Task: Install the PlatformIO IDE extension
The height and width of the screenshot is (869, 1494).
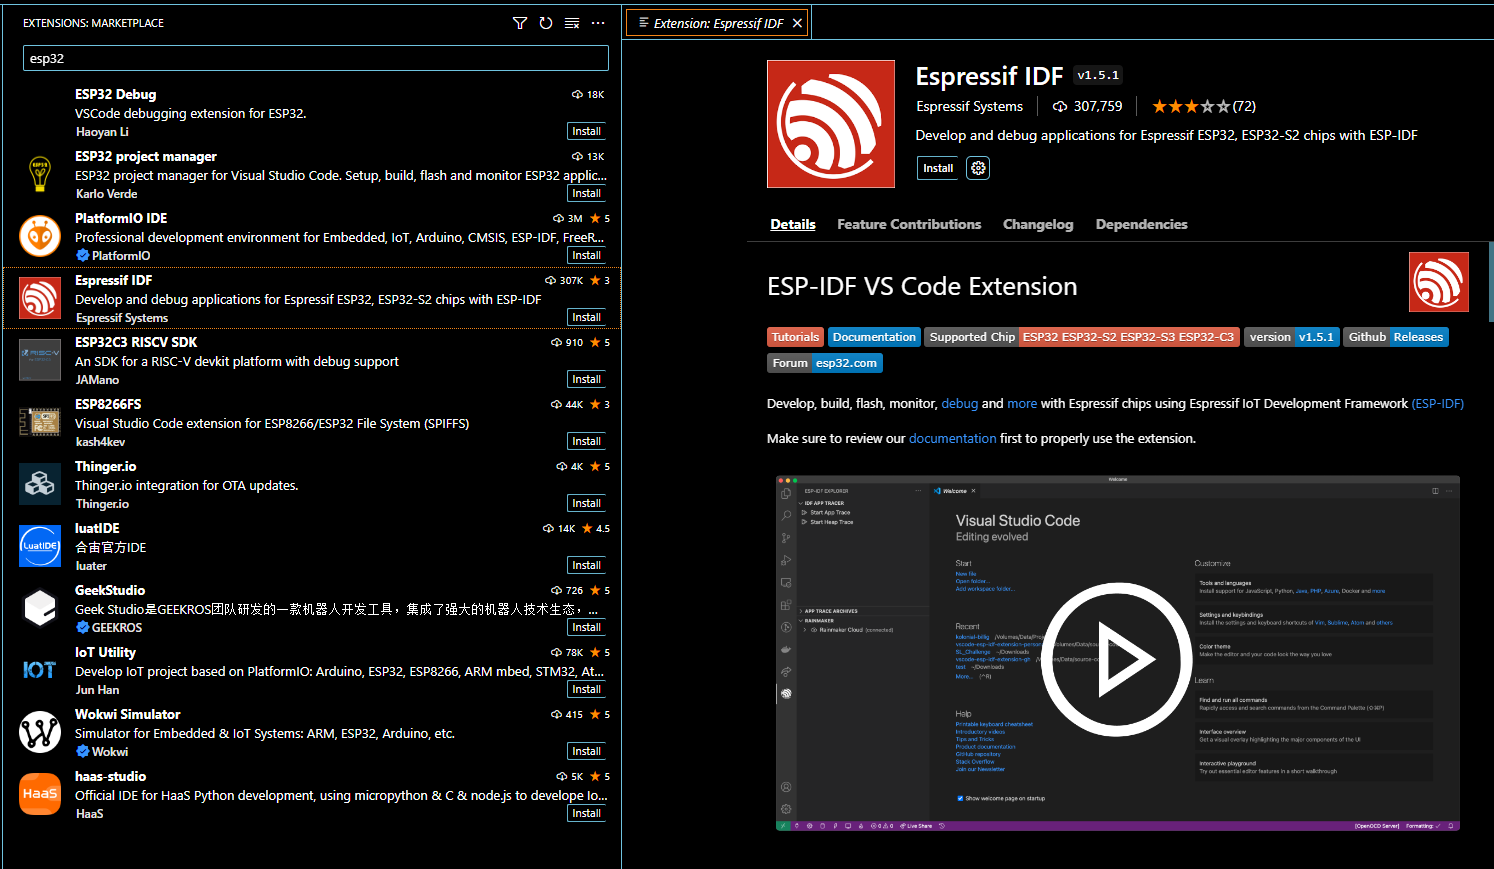Action: pos(586,255)
